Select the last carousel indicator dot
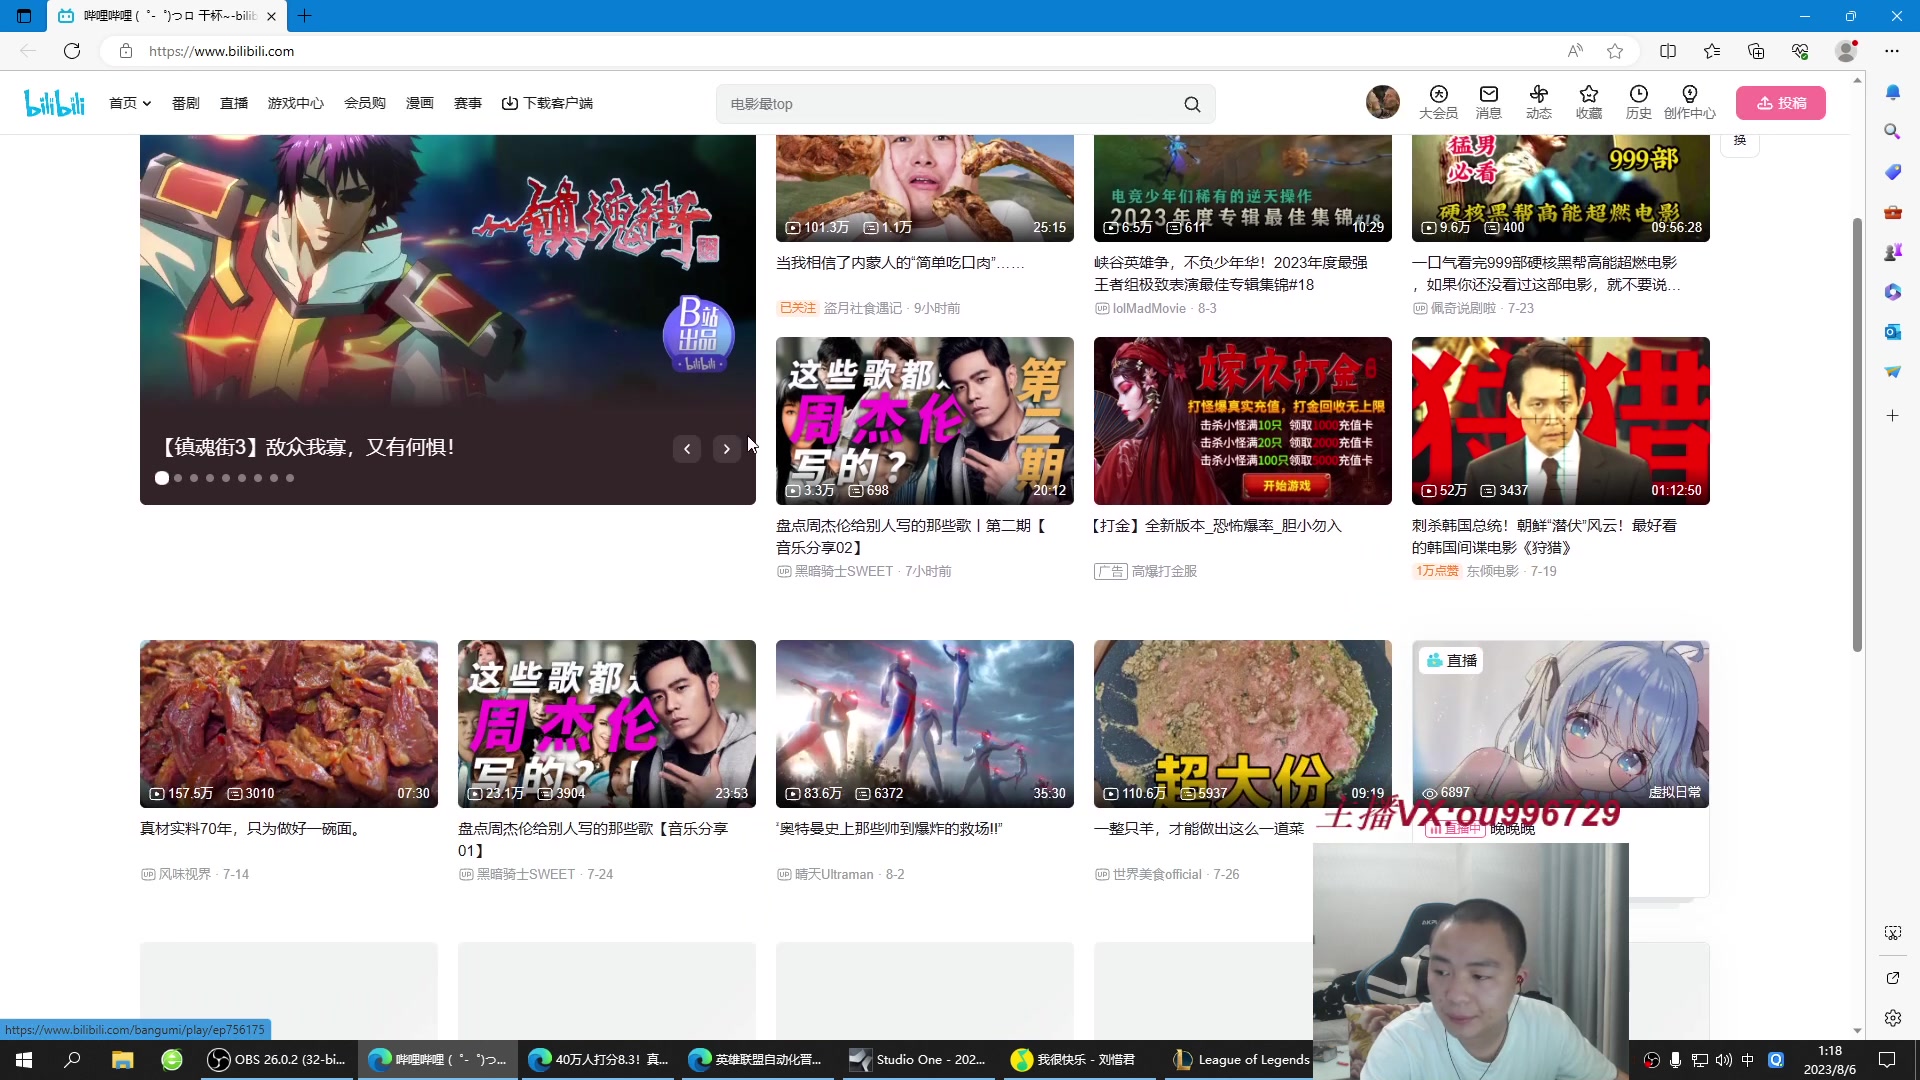The height and width of the screenshot is (1080, 1920). point(290,478)
